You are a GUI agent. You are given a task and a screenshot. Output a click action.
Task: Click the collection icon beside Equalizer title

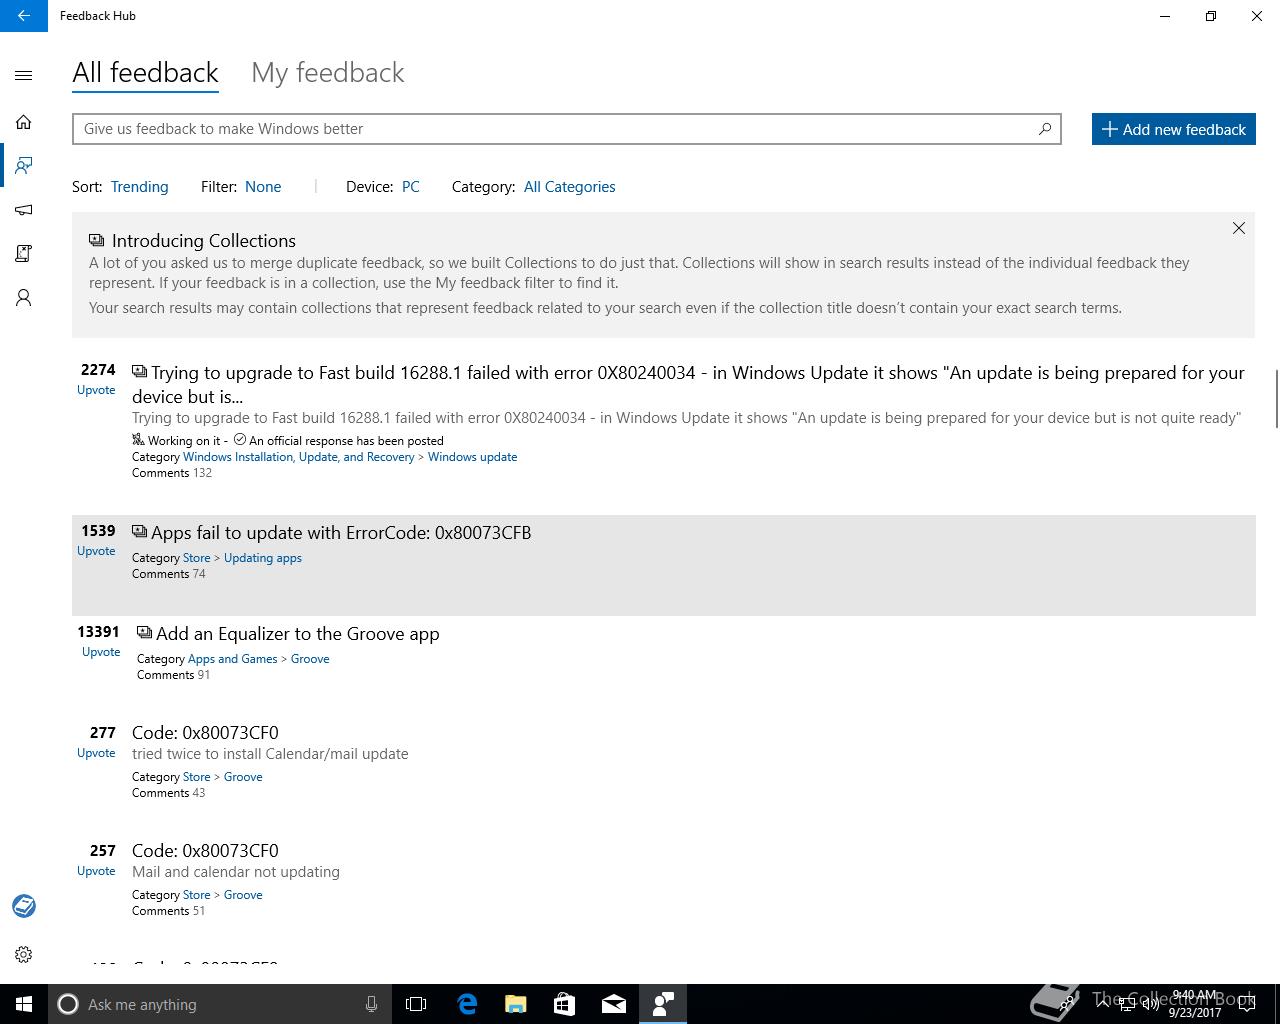(x=144, y=633)
